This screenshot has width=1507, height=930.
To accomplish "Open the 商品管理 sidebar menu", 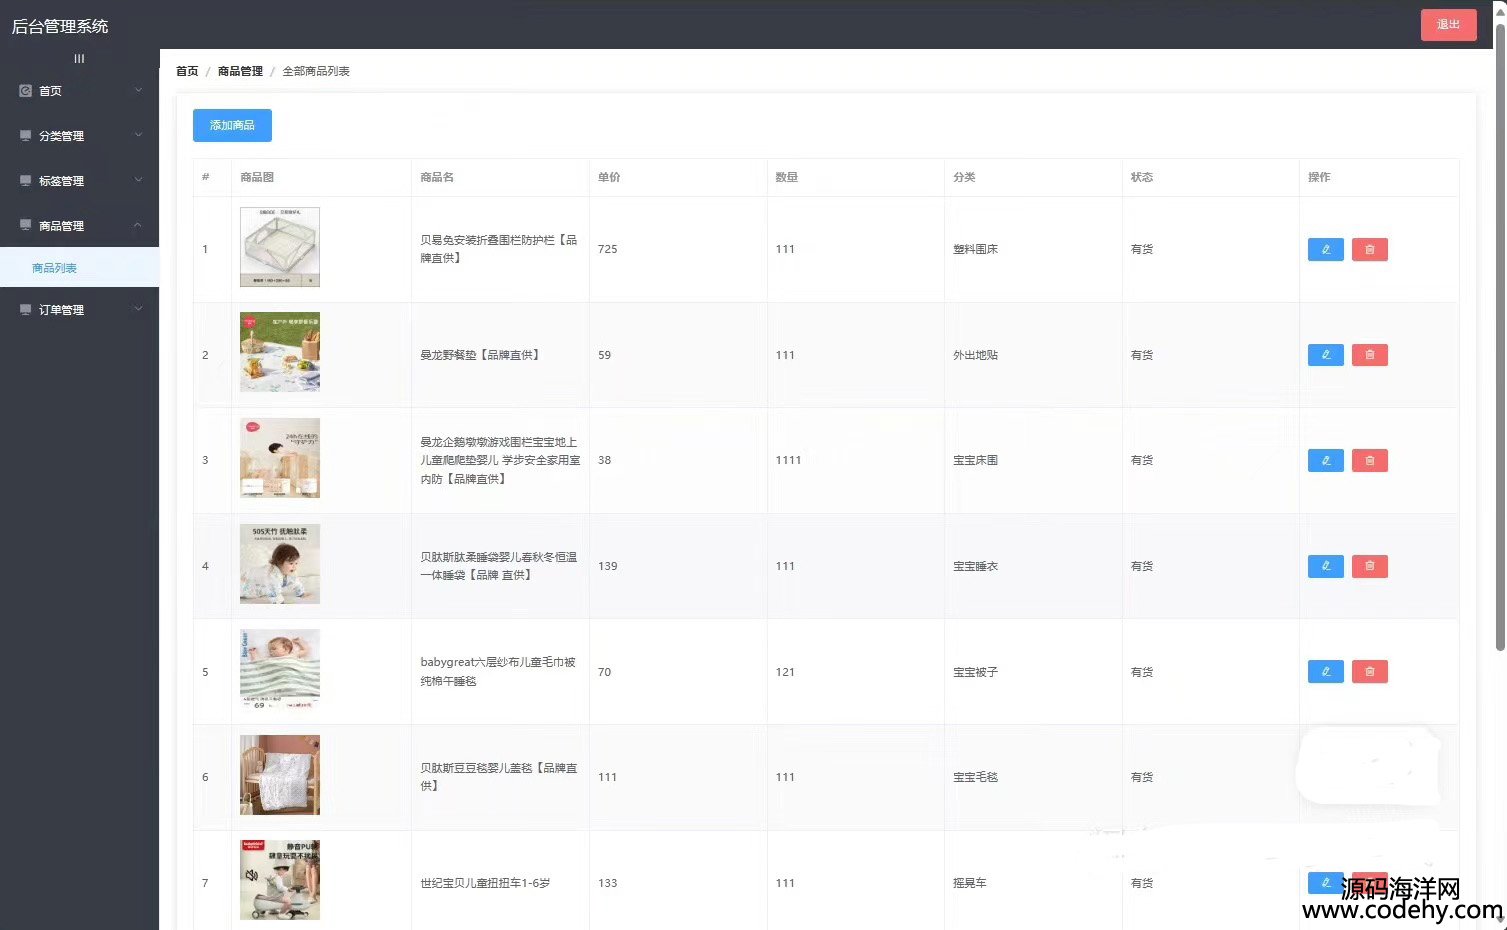I will click(79, 226).
